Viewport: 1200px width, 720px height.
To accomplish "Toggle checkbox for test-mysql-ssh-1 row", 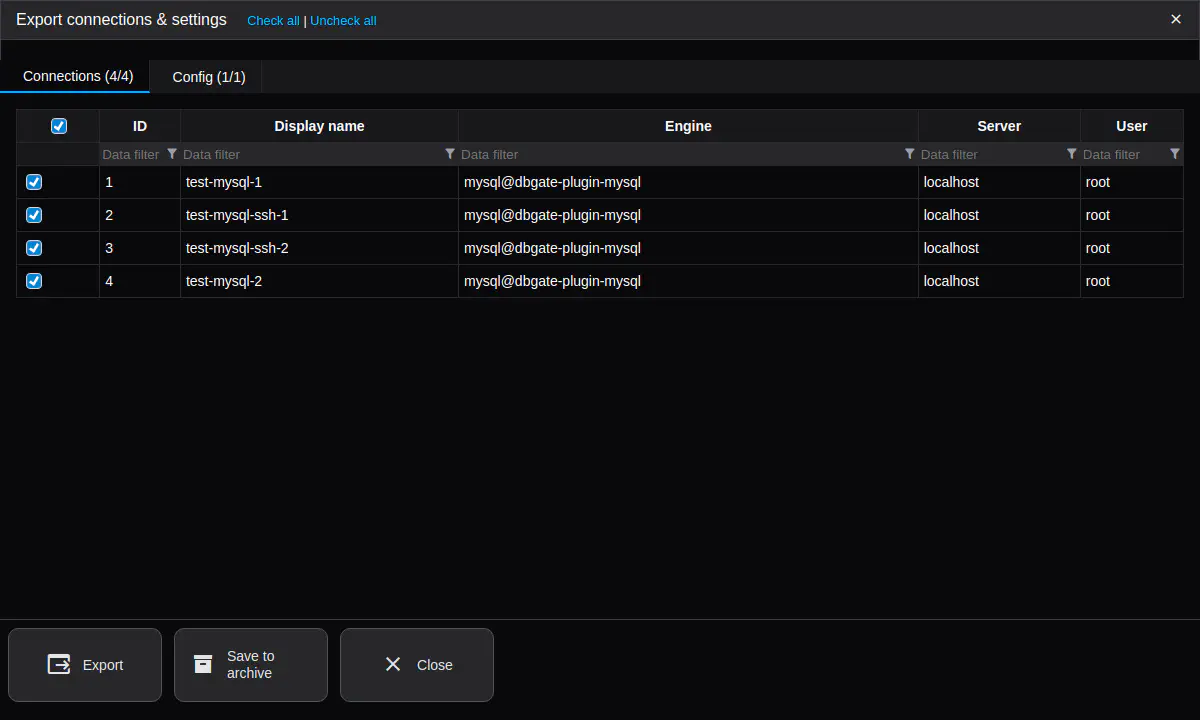I will click(34, 215).
